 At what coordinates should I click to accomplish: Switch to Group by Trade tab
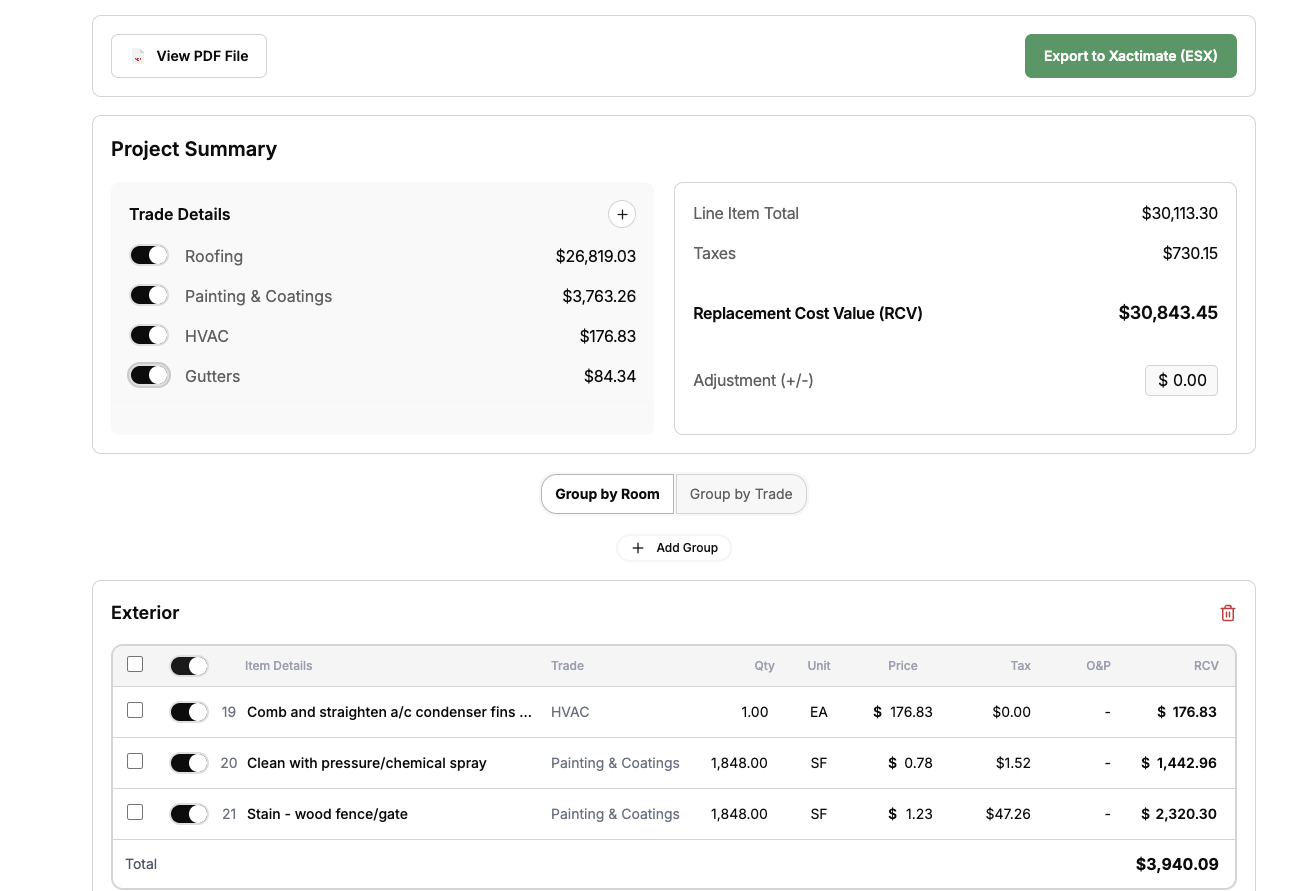(x=741, y=494)
